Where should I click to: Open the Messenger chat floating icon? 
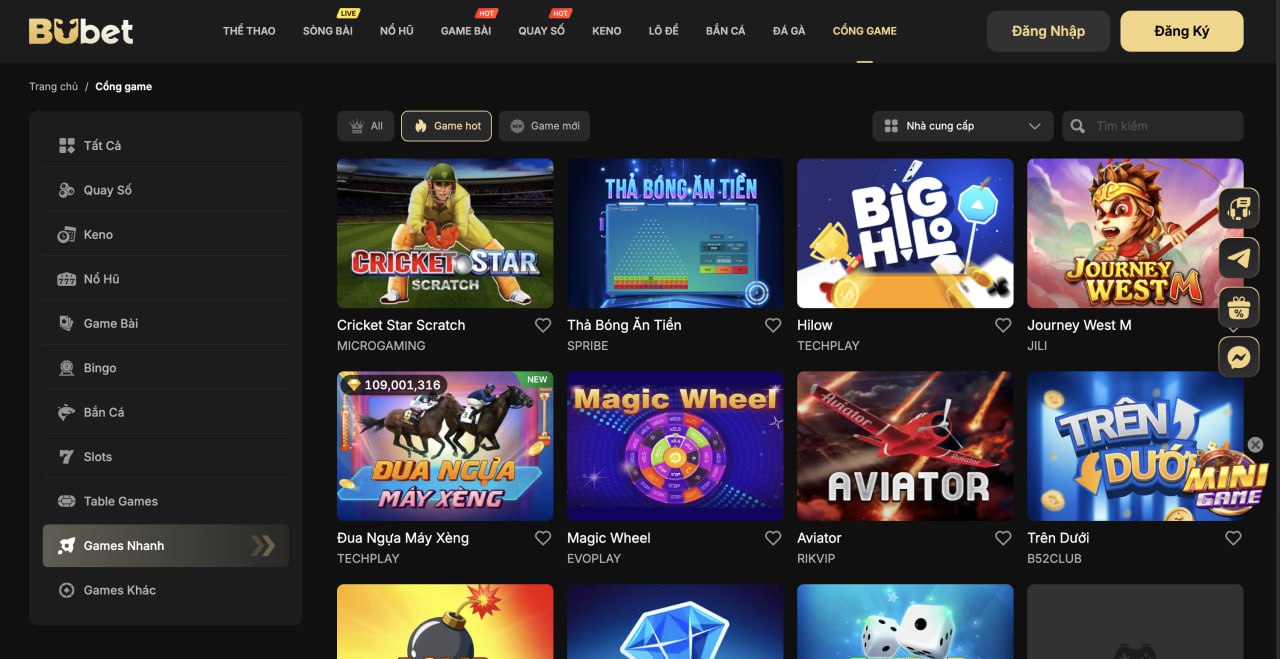pyautogui.click(x=1239, y=357)
